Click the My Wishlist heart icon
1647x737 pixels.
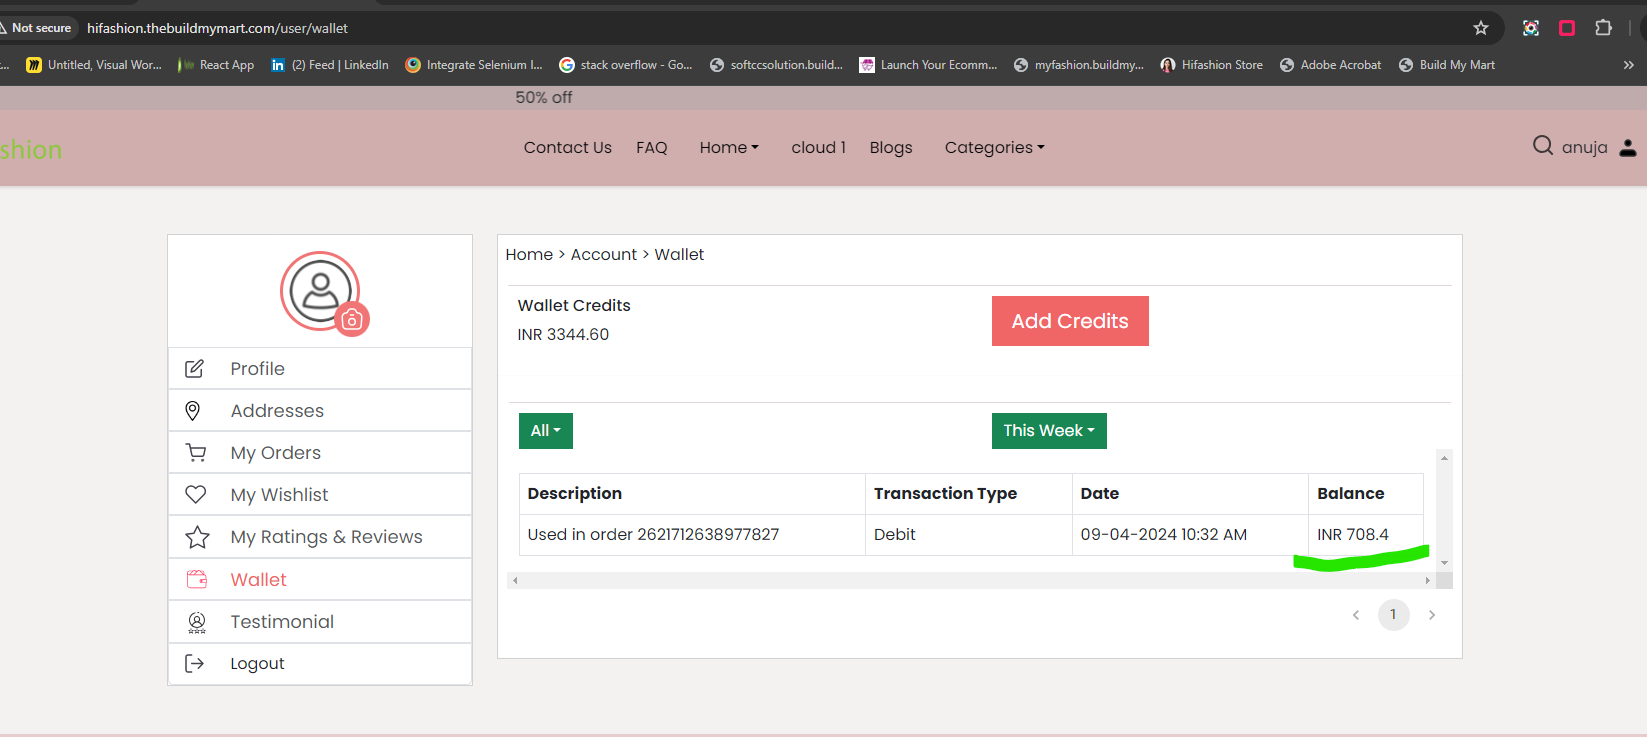pyautogui.click(x=196, y=495)
